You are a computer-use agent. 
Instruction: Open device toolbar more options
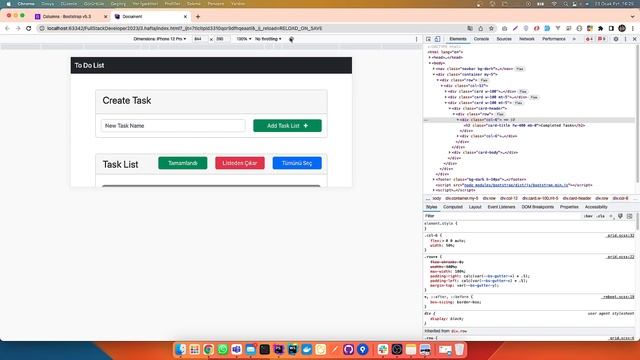point(416,39)
